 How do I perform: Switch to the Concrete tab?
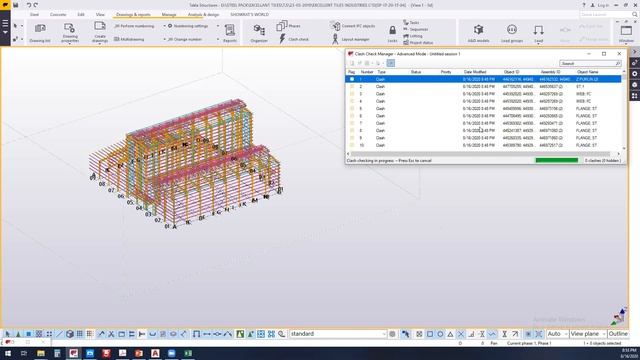(x=58, y=14)
